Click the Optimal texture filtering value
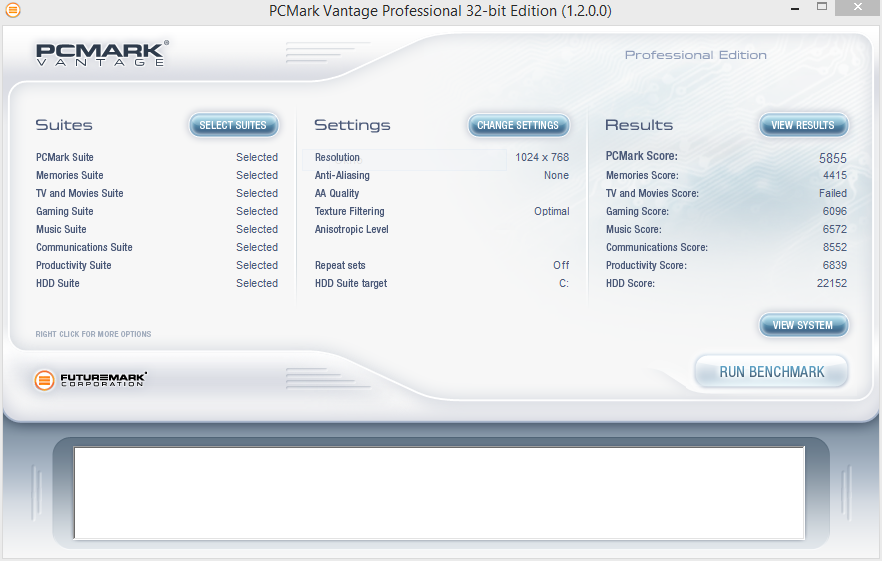 552,212
